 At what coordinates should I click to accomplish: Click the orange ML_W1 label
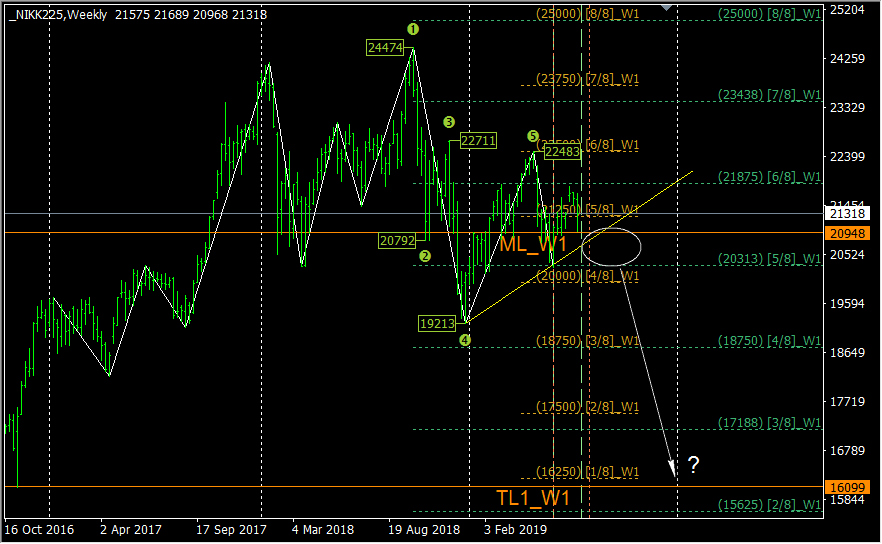pos(533,244)
